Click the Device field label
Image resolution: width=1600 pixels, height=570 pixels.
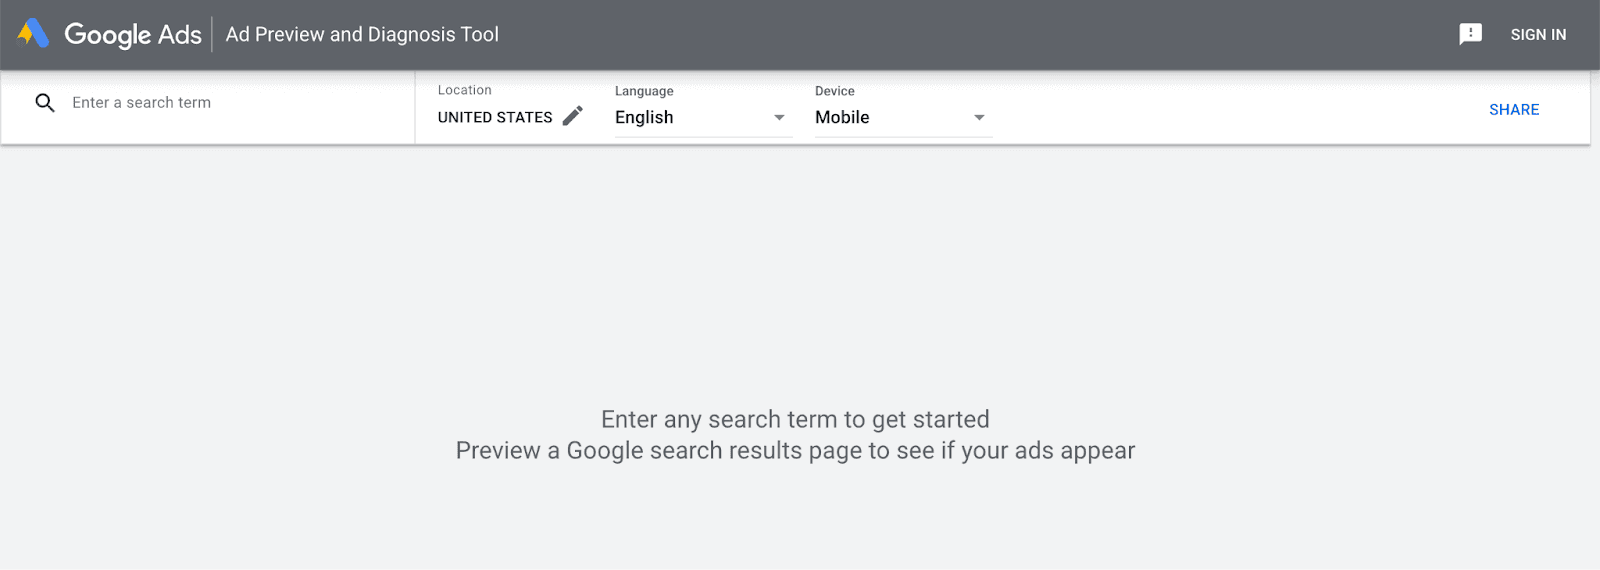[834, 91]
